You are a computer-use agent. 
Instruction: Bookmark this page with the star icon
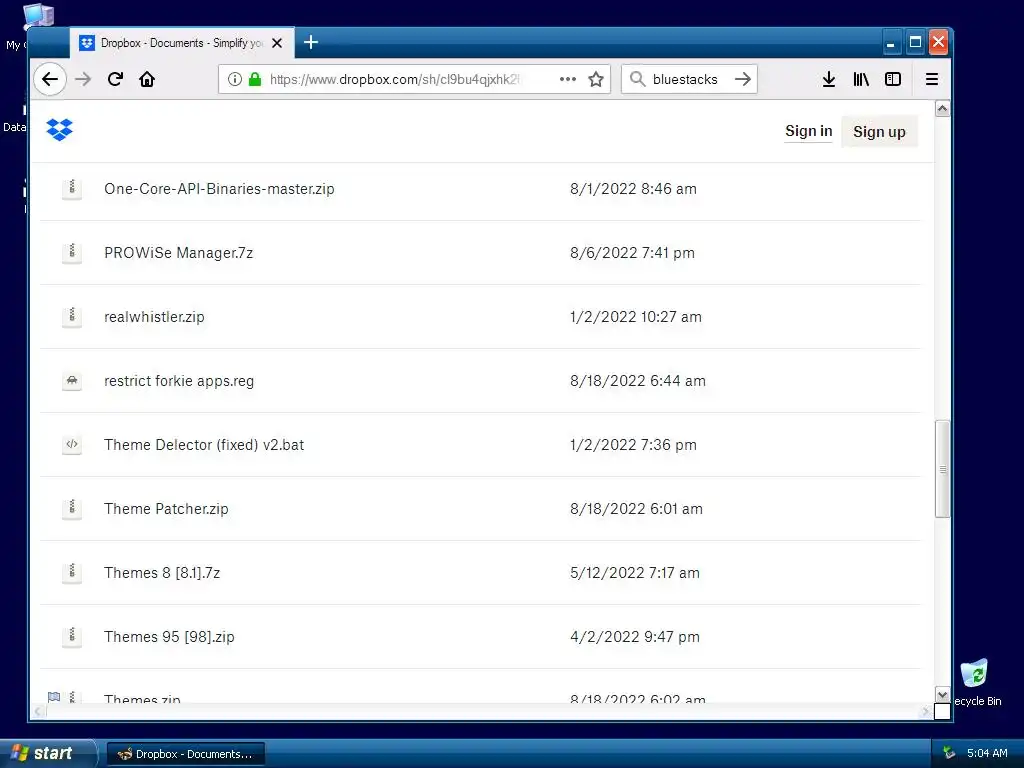[596, 79]
